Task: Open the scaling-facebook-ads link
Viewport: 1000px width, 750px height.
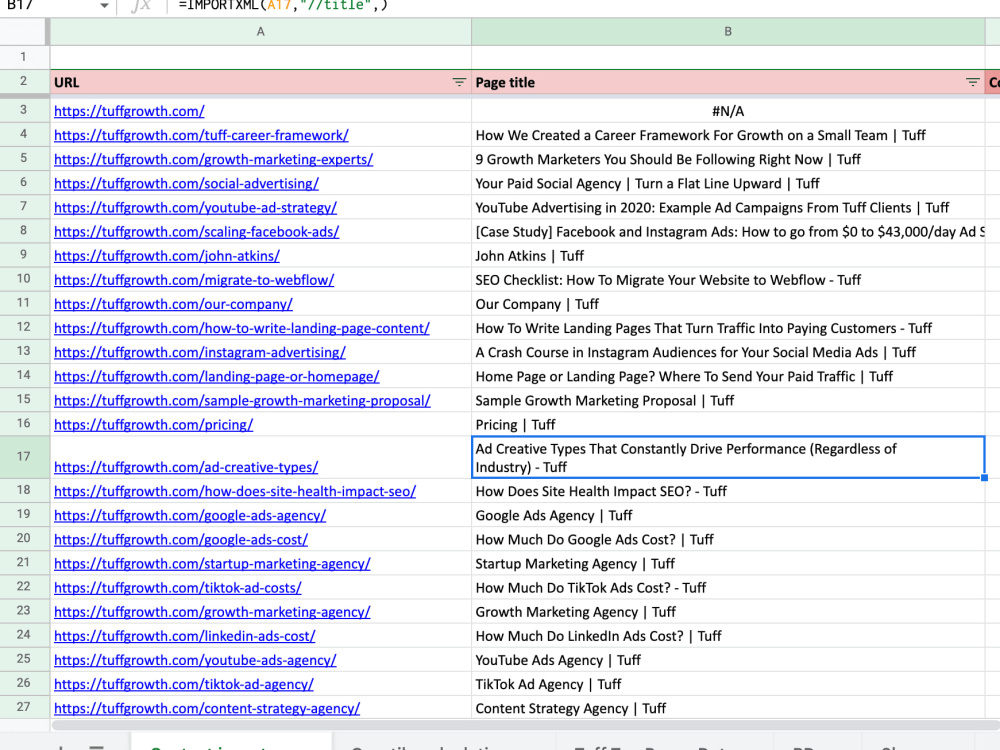Action: tap(196, 232)
